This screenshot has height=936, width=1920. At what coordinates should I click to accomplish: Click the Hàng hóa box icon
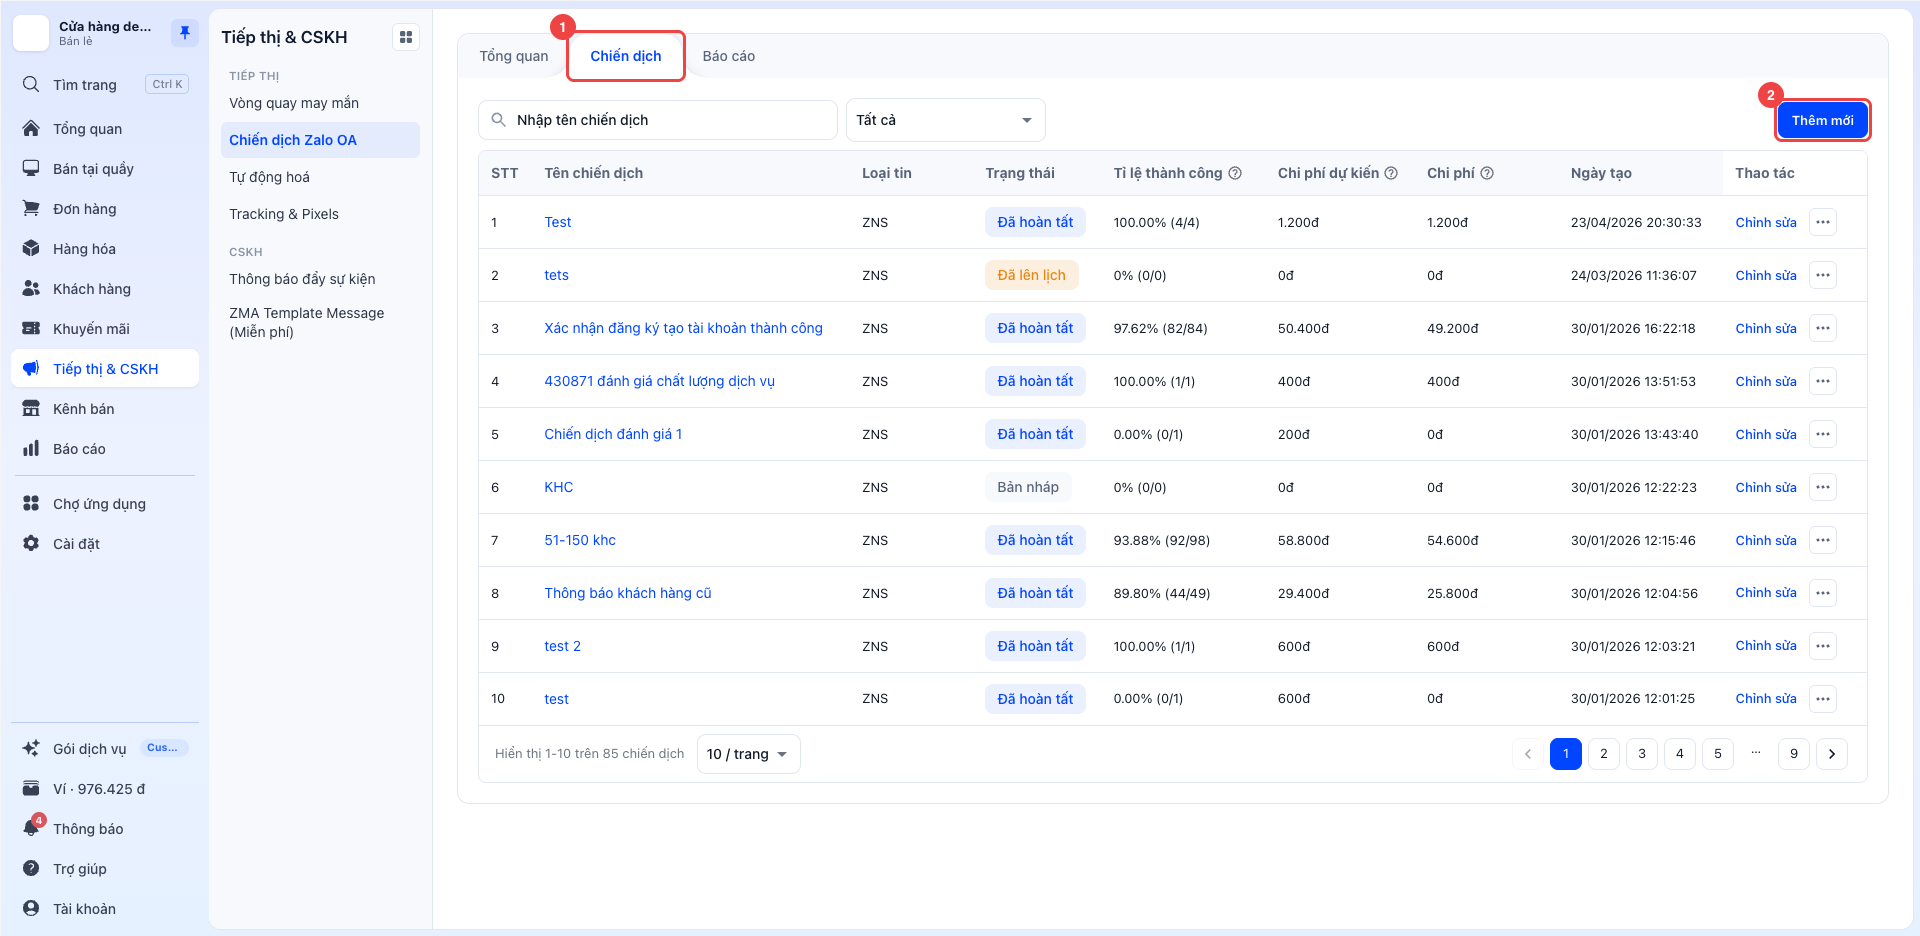coord(31,249)
